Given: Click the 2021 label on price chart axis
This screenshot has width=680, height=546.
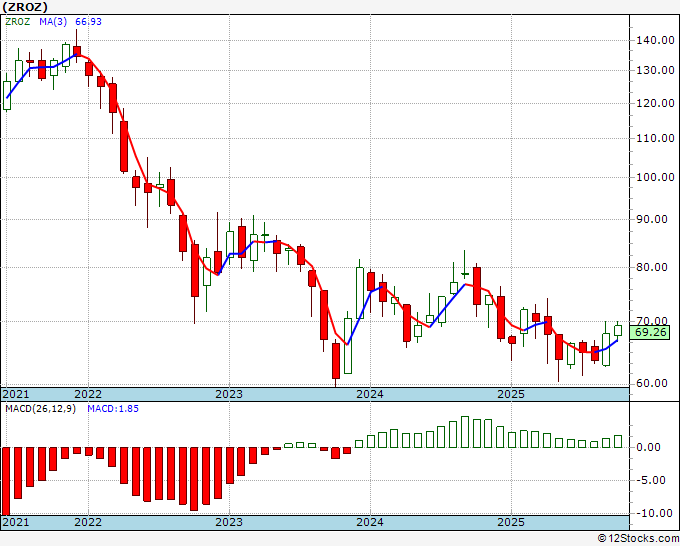Looking at the screenshot, I should tap(16, 394).
